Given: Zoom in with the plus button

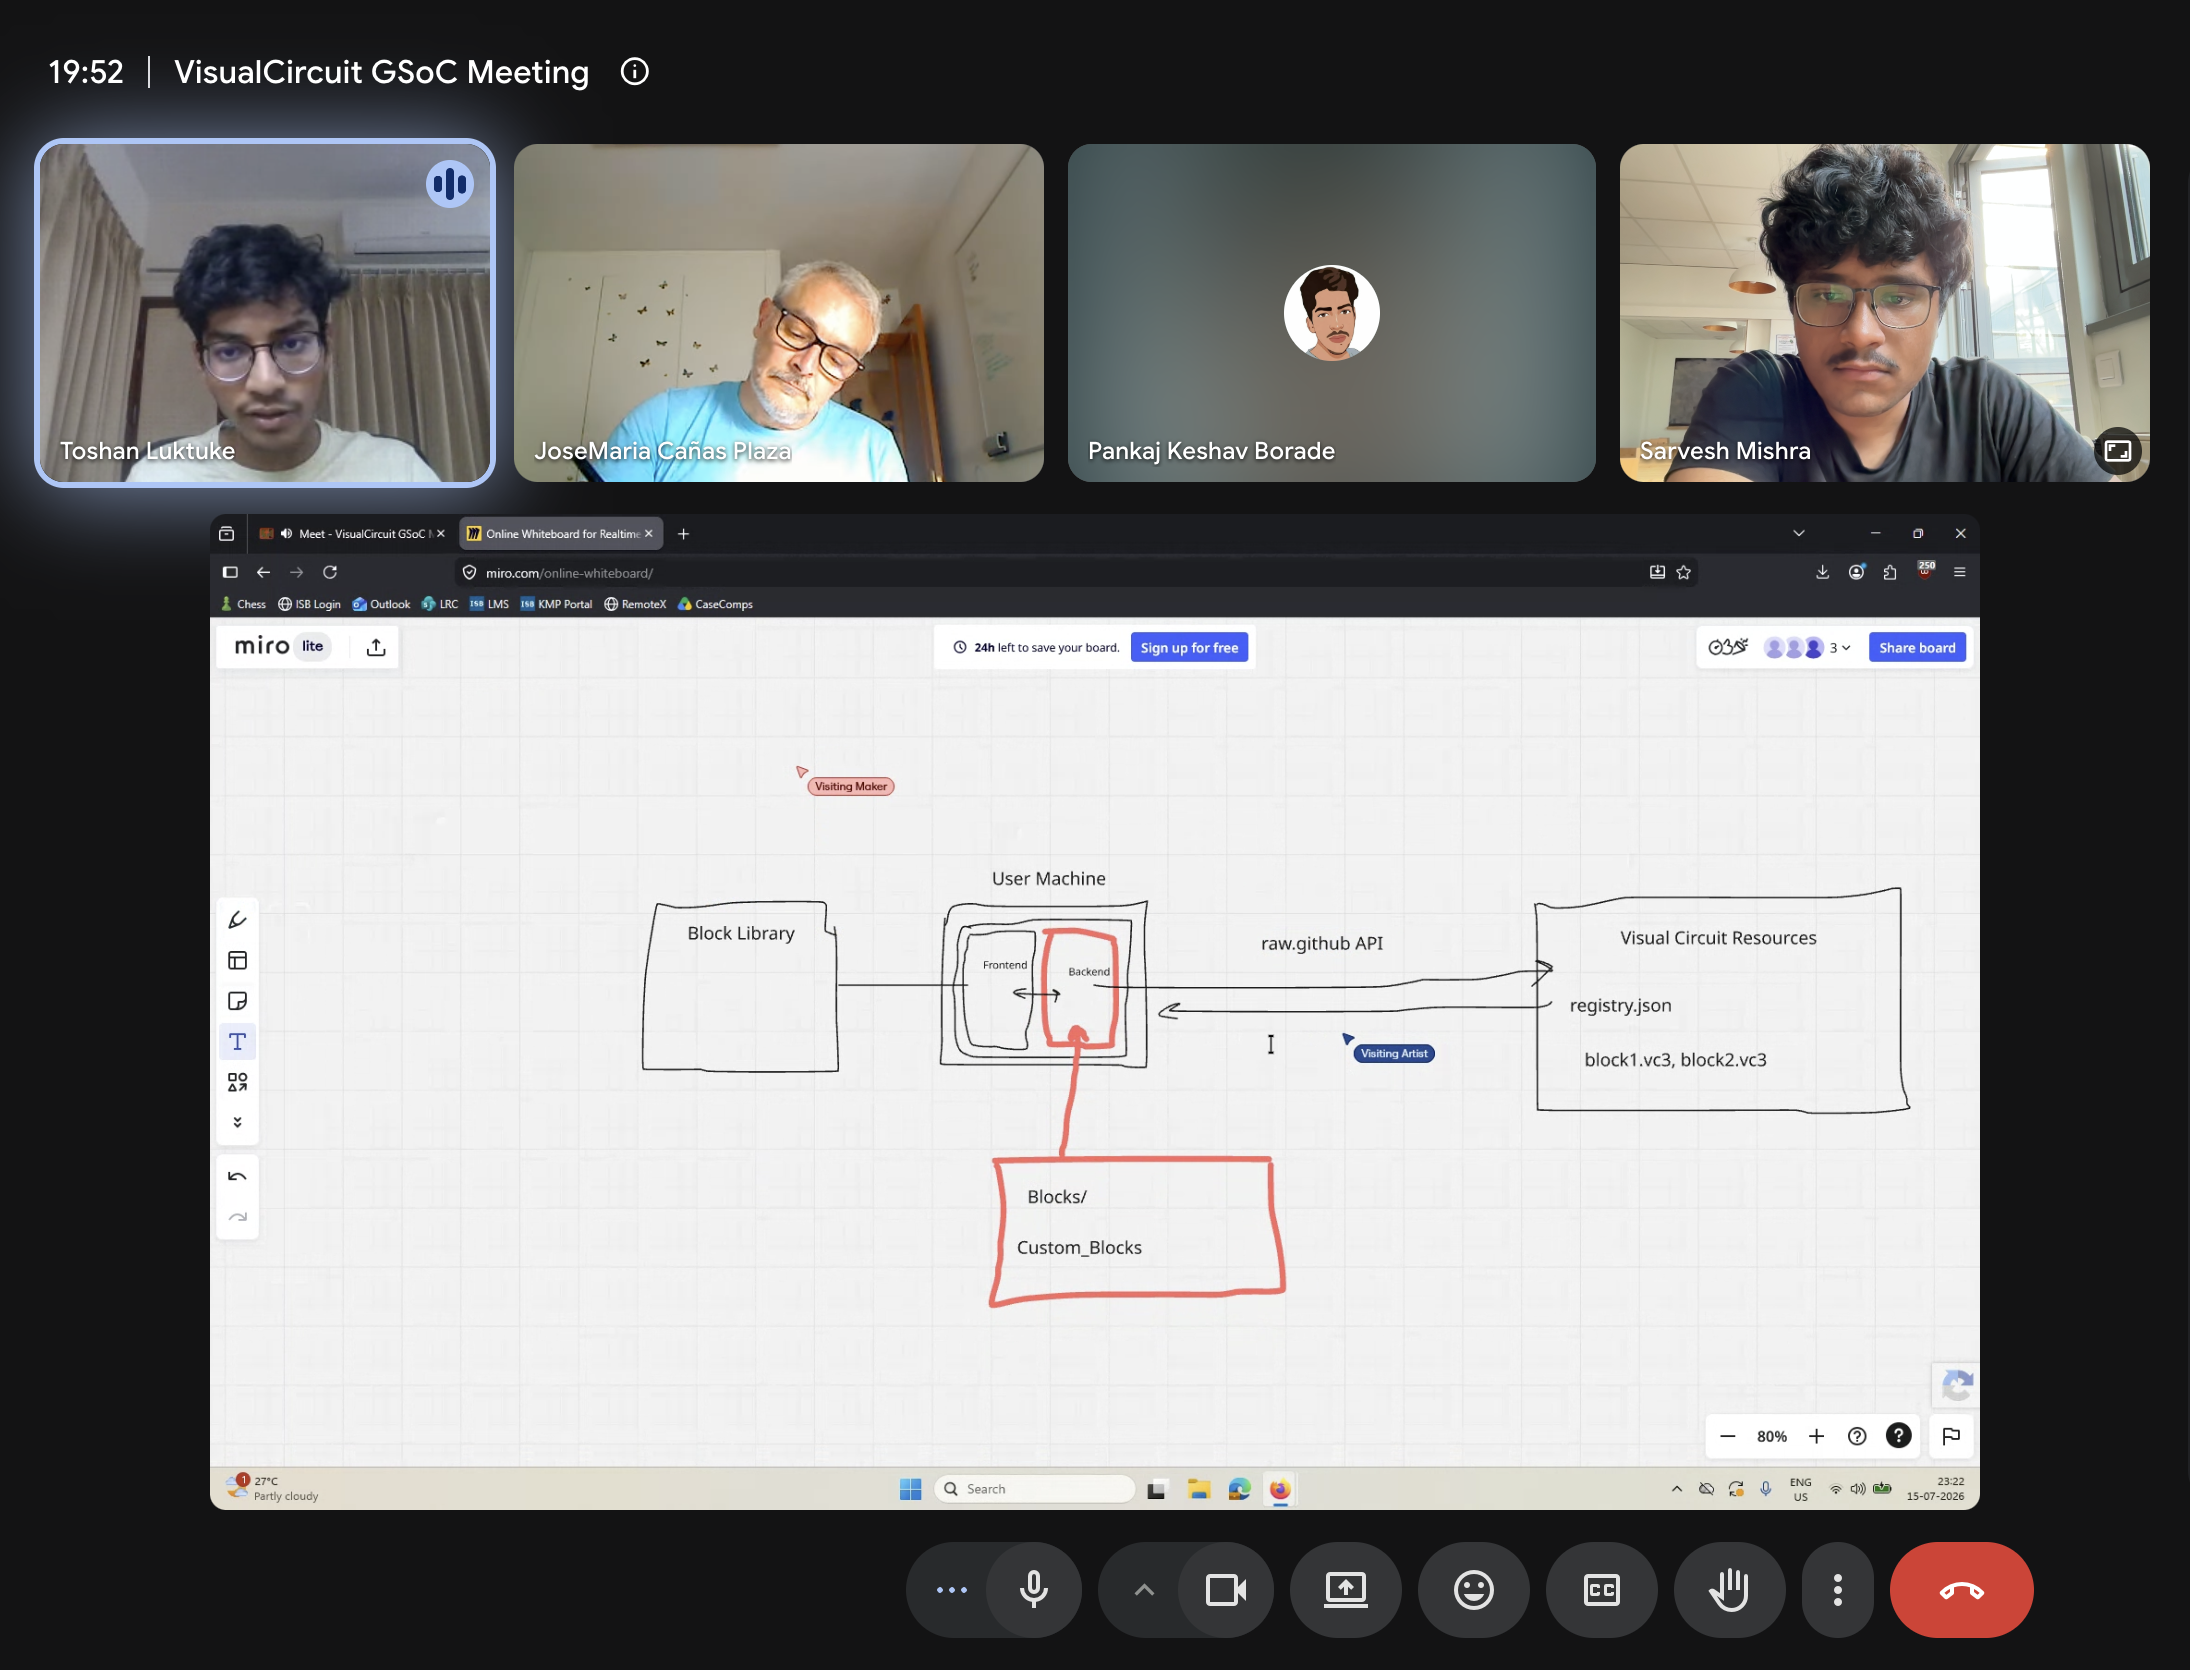Looking at the screenshot, I should [1816, 1437].
